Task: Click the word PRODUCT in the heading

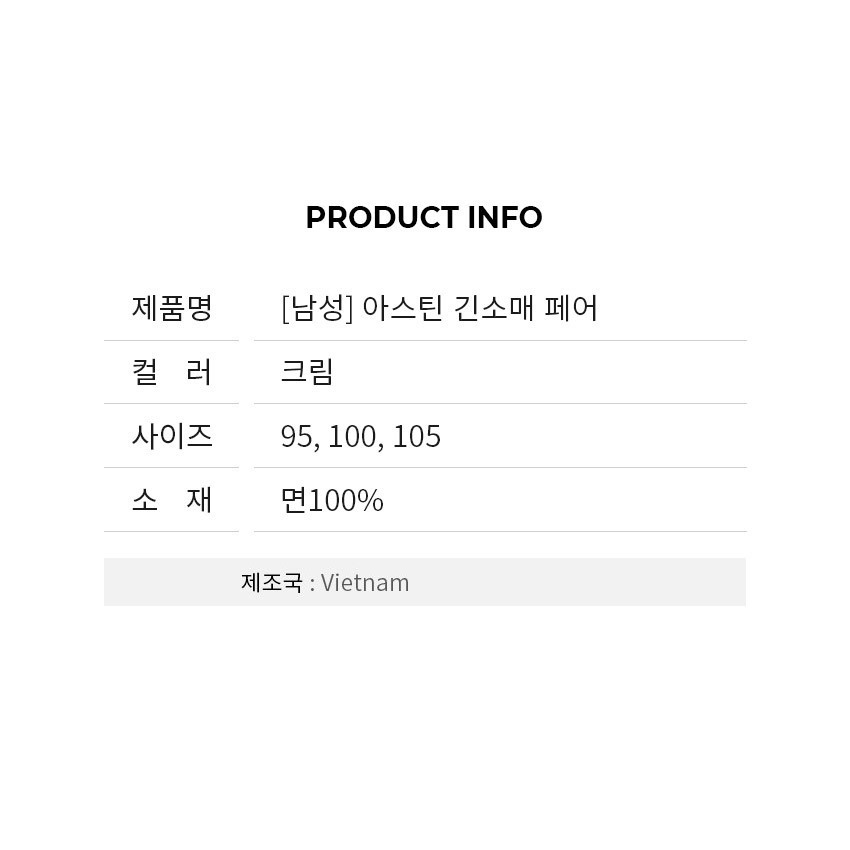Action: point(382,218)
